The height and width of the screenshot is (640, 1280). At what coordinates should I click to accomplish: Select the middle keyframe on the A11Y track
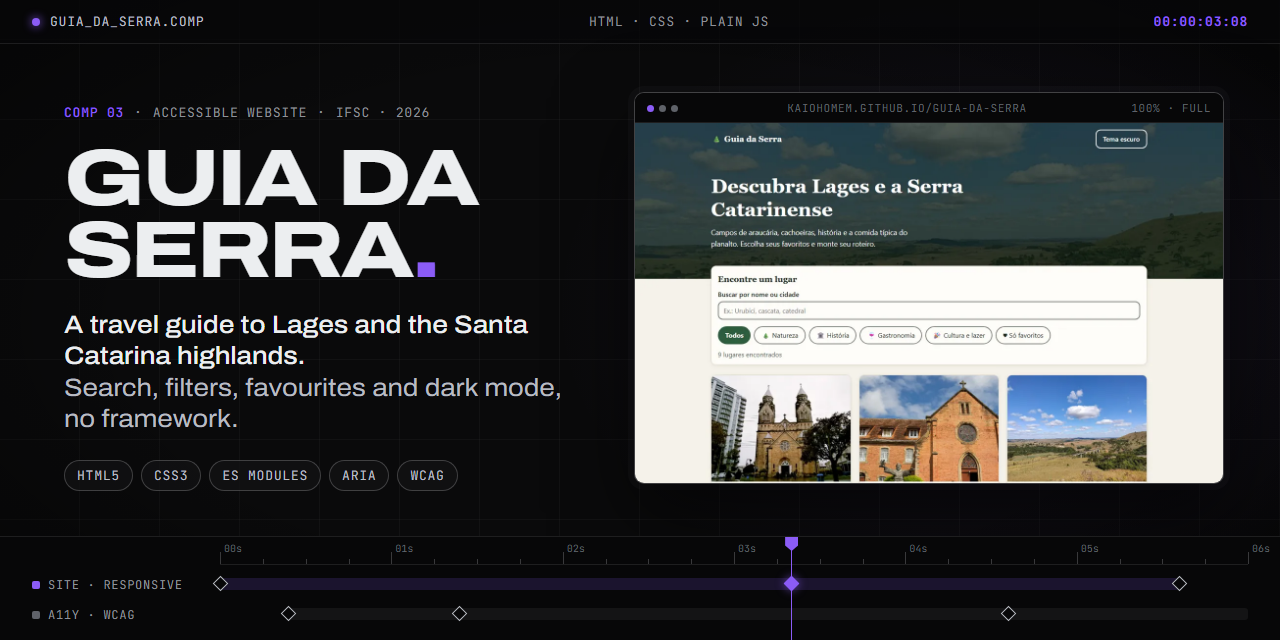(x=459, y=613)
